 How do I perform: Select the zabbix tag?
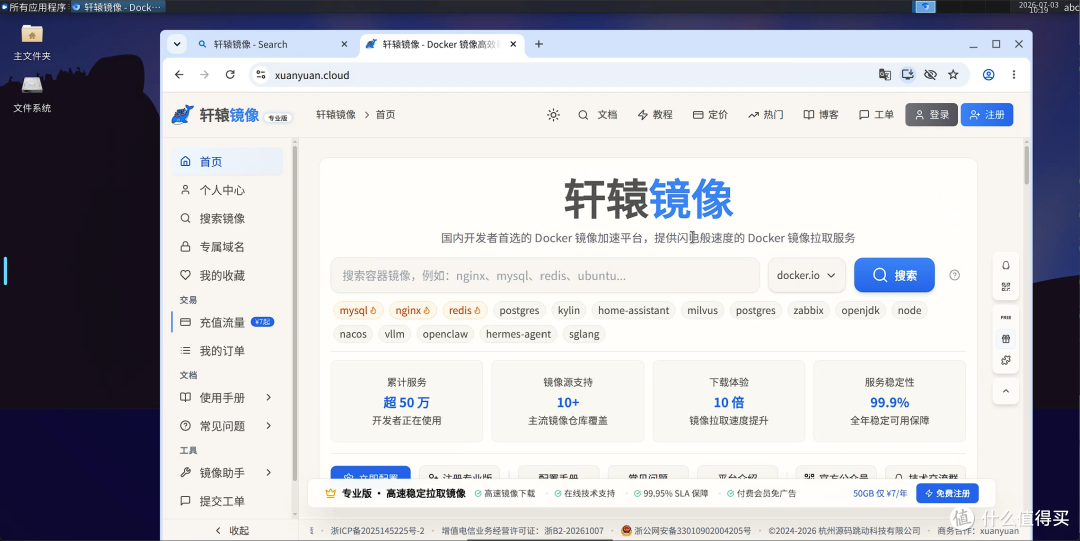[808, 310]
